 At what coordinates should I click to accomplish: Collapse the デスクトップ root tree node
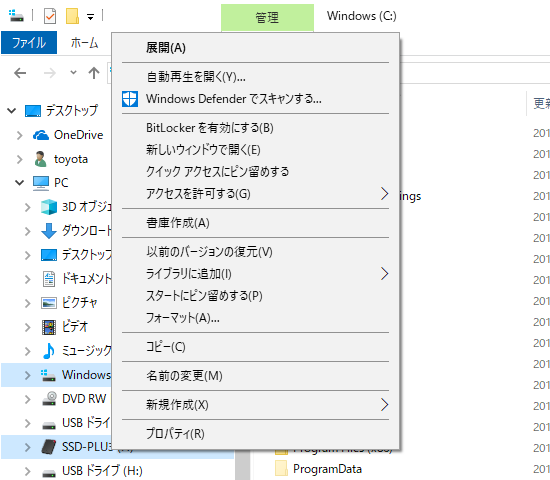click(12, 111)
